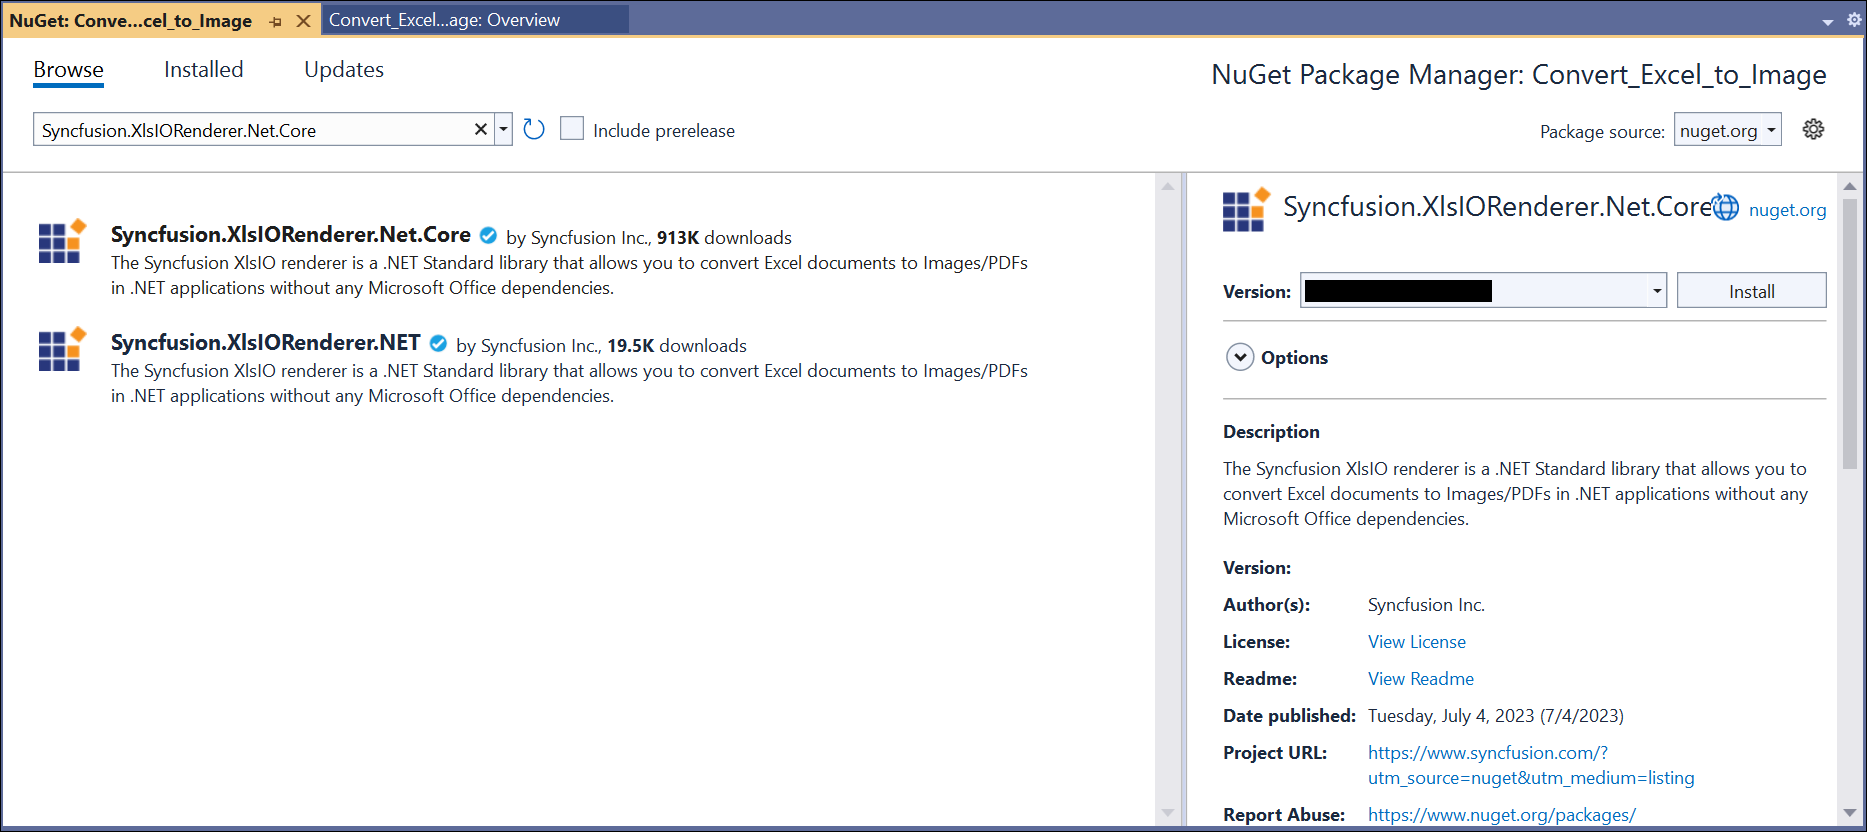1867x832 pixels.
Task: Click the '913K downloads' text
Action: (724, 238)
